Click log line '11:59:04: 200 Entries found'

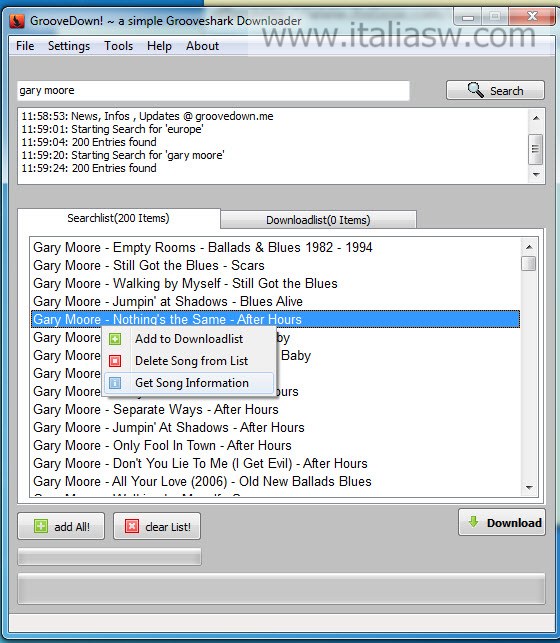pyautogui.click(x=89, y=142)
